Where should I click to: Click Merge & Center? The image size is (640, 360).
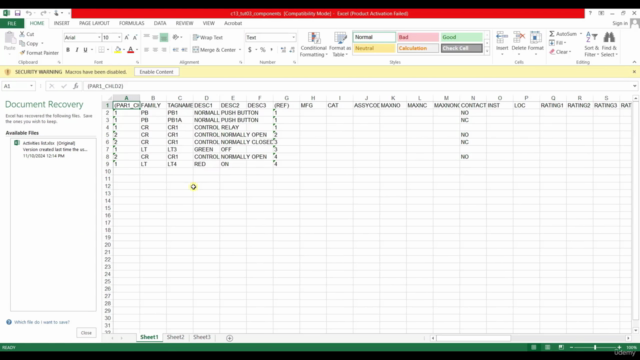[x=214, y=50]
